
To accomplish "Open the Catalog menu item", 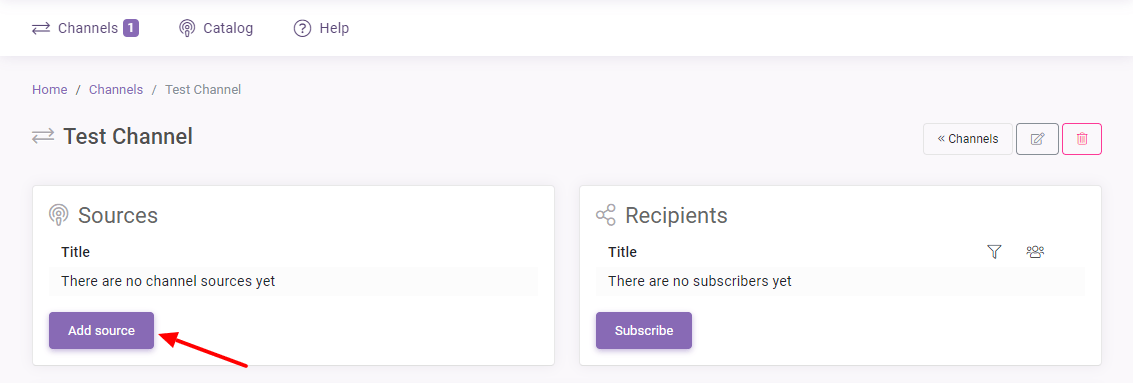I will pos(216,28).
